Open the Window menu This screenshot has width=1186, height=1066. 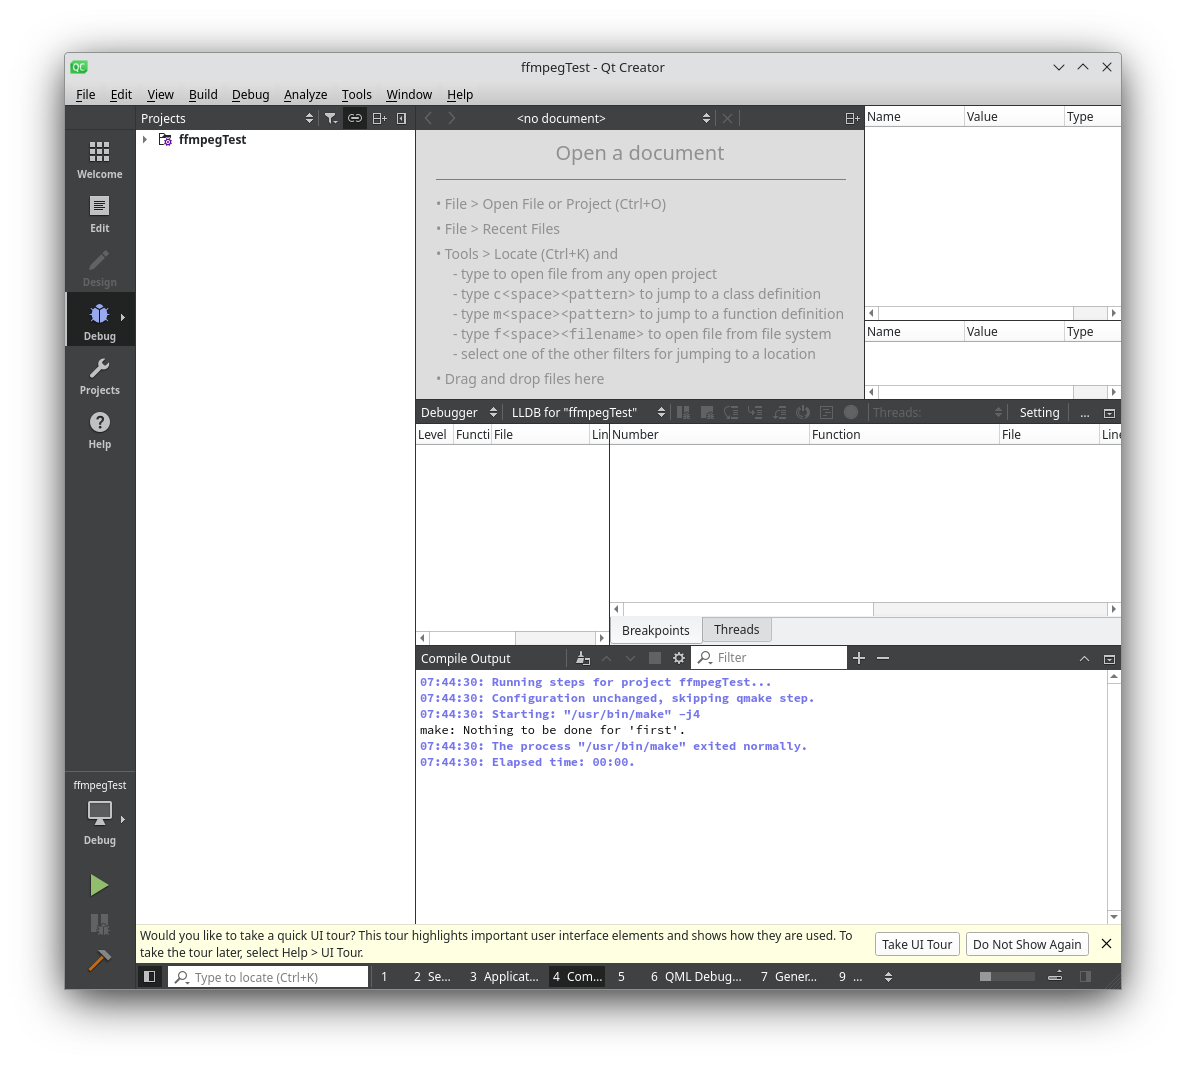[409, 95]
